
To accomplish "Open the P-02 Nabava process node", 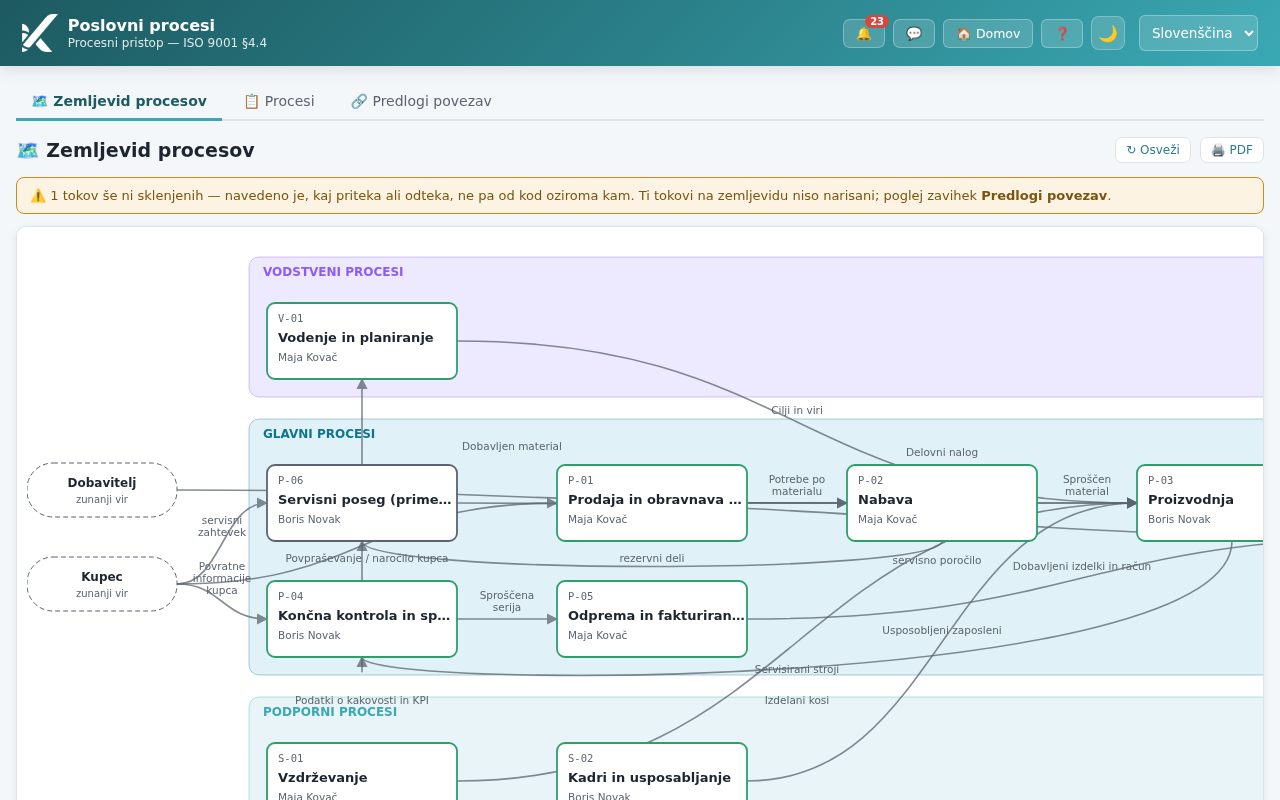I will click(942, 503).
